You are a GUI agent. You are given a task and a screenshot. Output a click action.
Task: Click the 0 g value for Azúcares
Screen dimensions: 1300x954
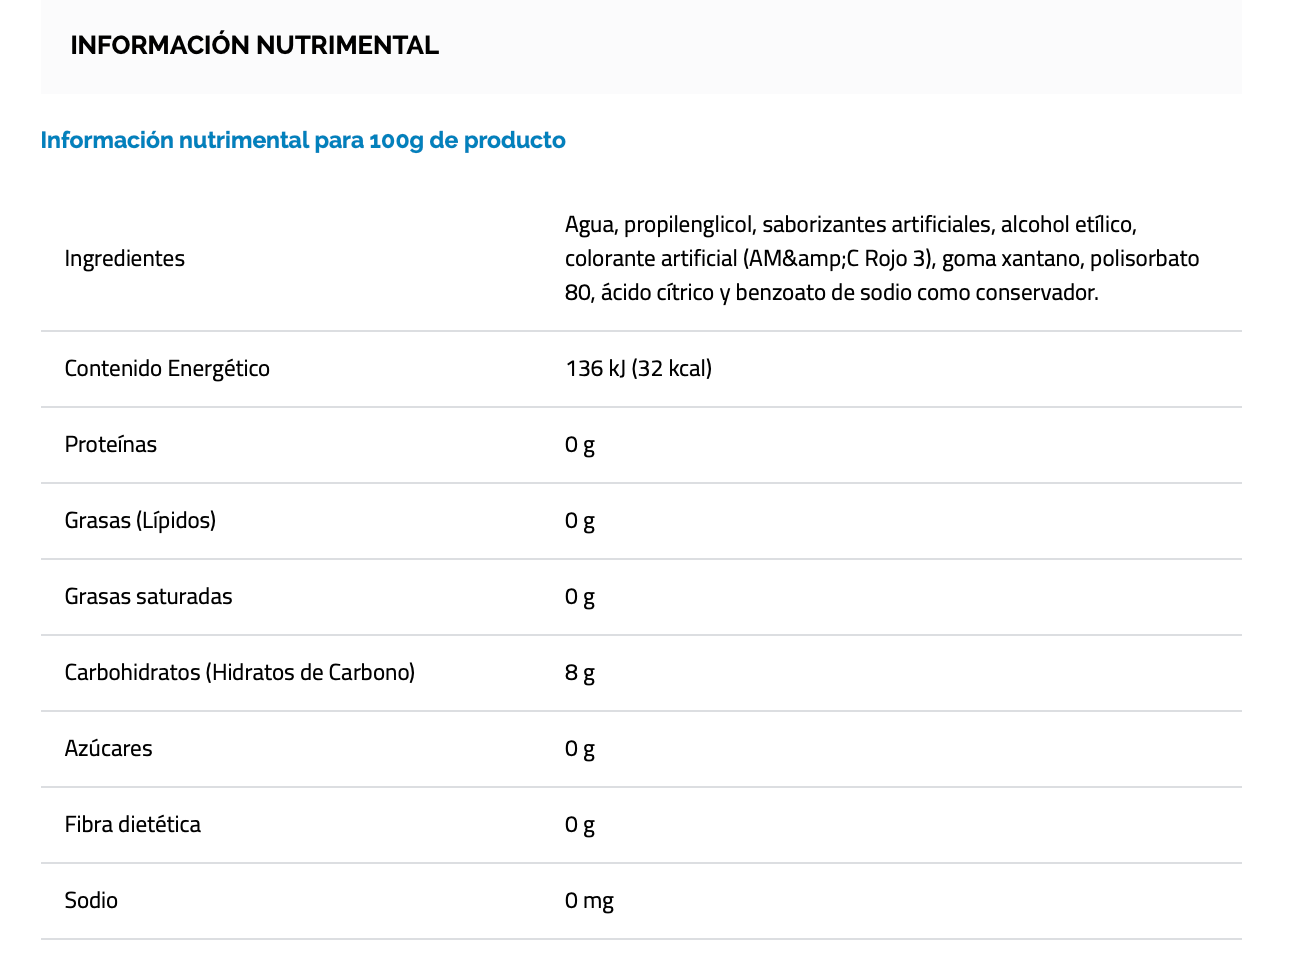coord(580,748)
